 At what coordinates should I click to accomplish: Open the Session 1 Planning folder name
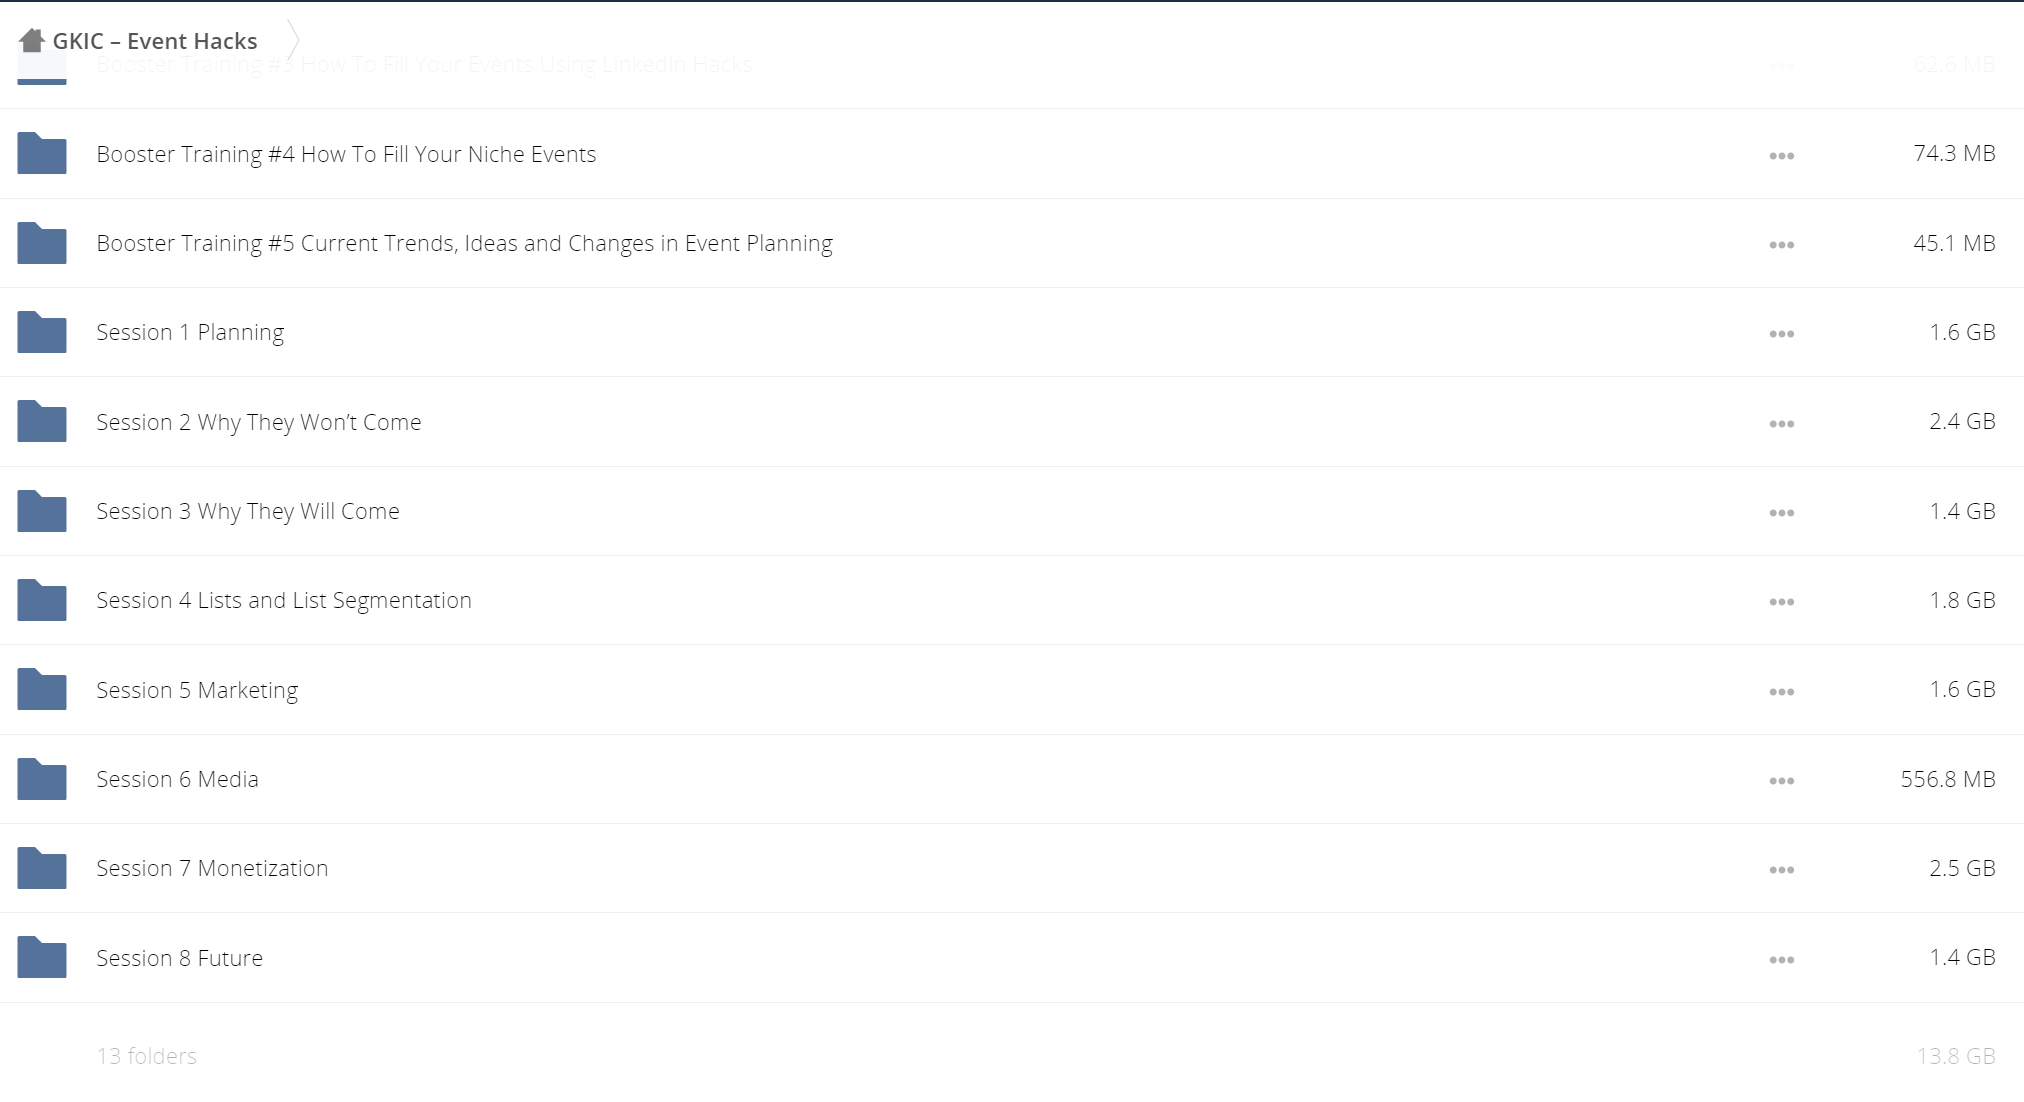click(190, 333)
